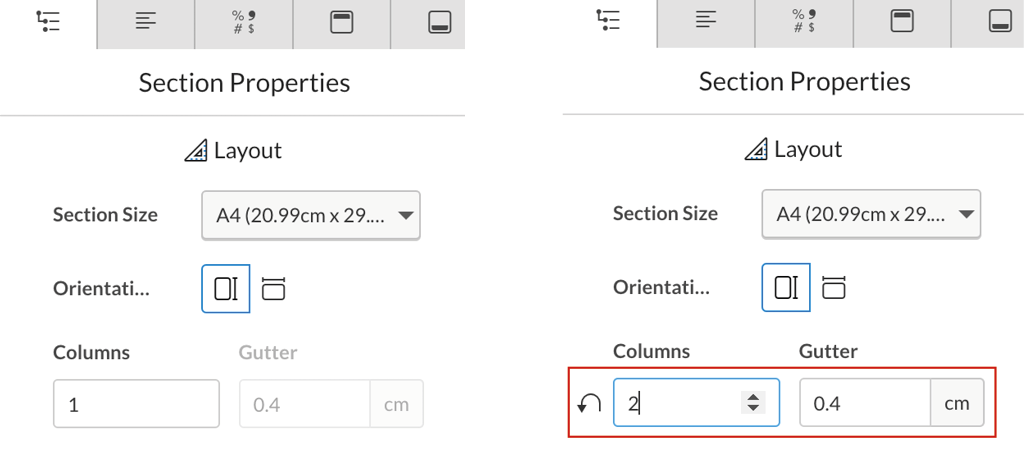Open document structure tab in right panel

coord(609,24)
